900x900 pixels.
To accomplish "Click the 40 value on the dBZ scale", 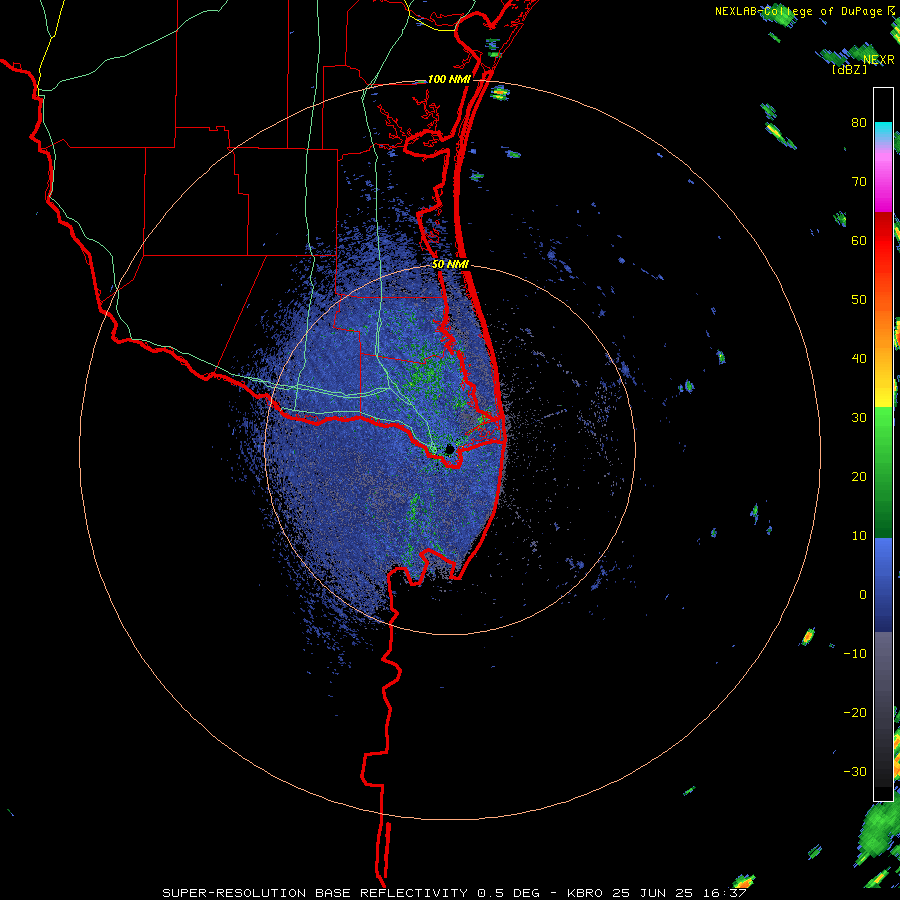I will 859,359.
